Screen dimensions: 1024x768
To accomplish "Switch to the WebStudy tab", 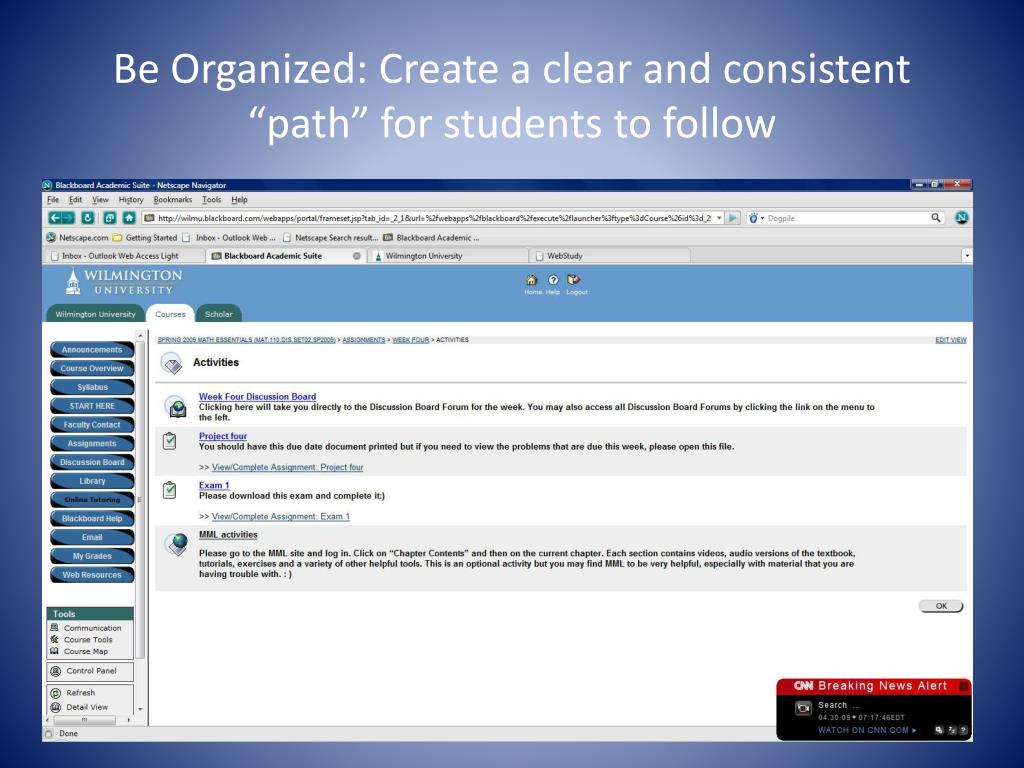I will (611, 256).
